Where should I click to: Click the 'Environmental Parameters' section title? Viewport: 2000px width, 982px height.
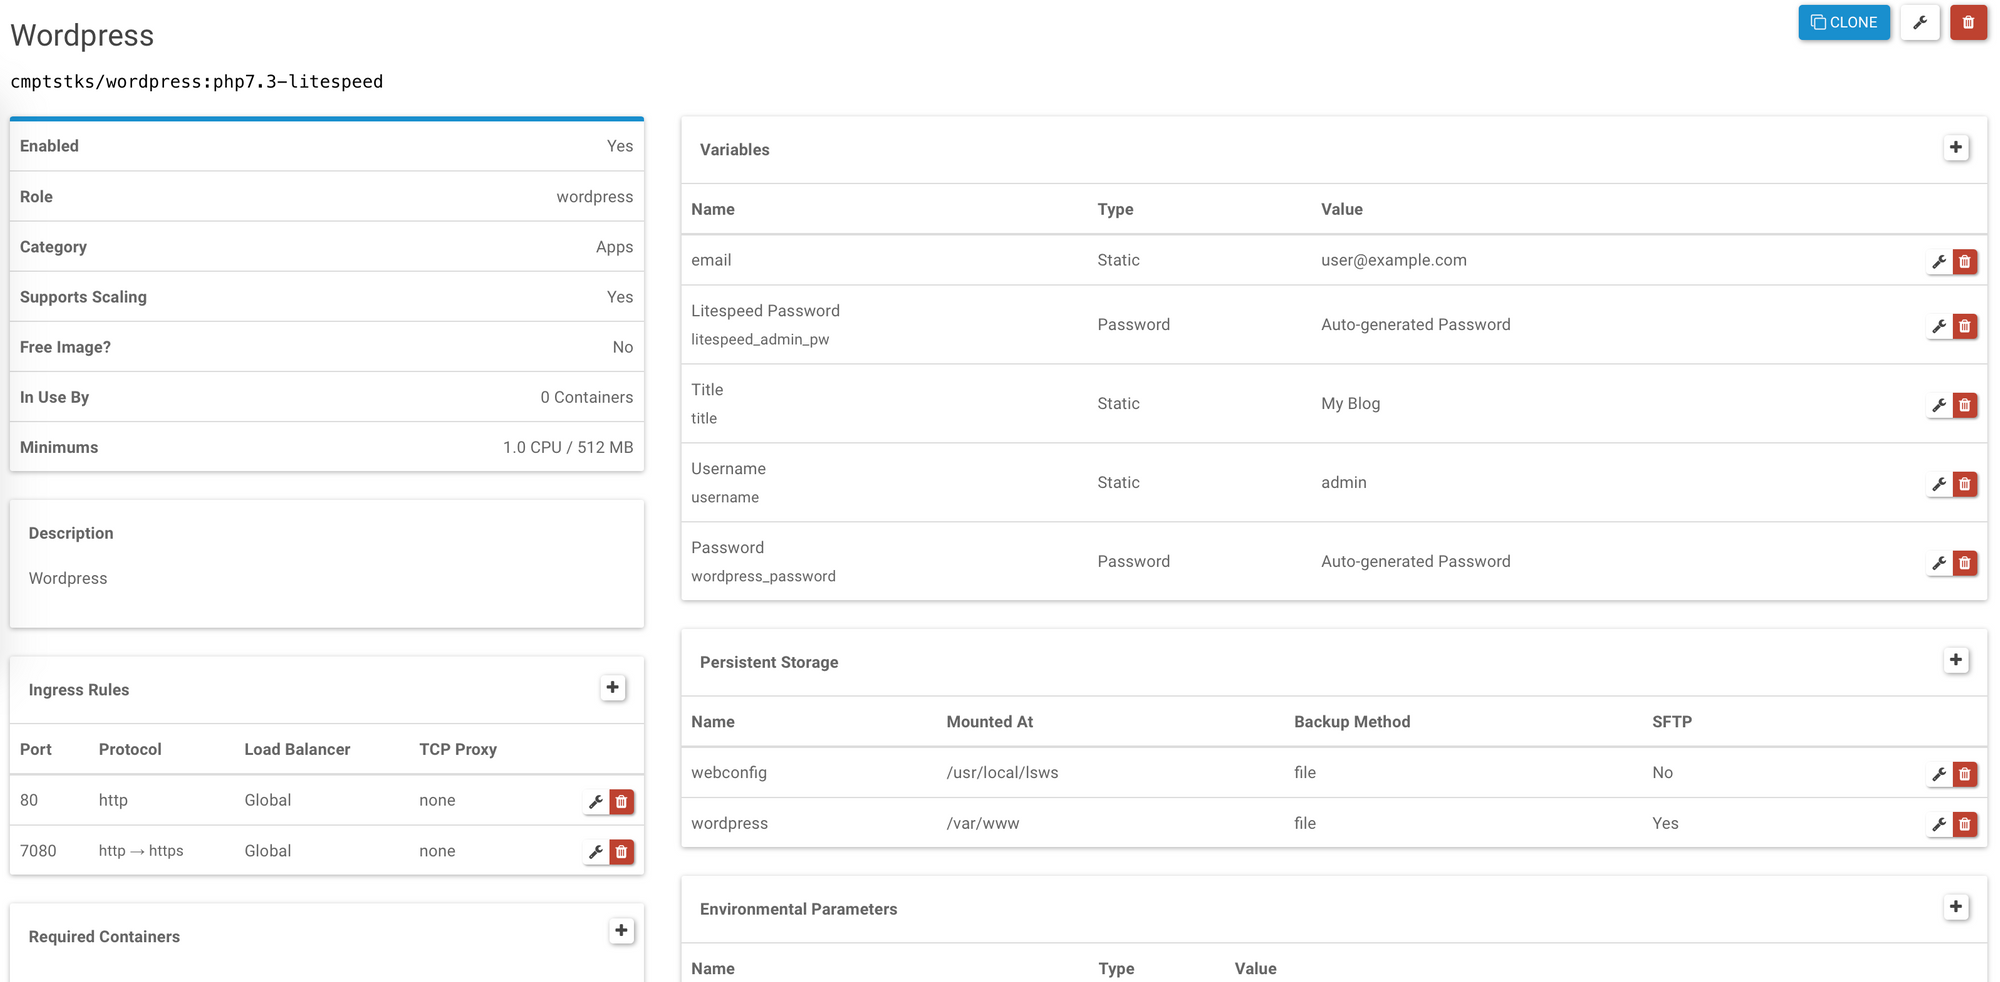pyautogui.click(x=798, y=908)
